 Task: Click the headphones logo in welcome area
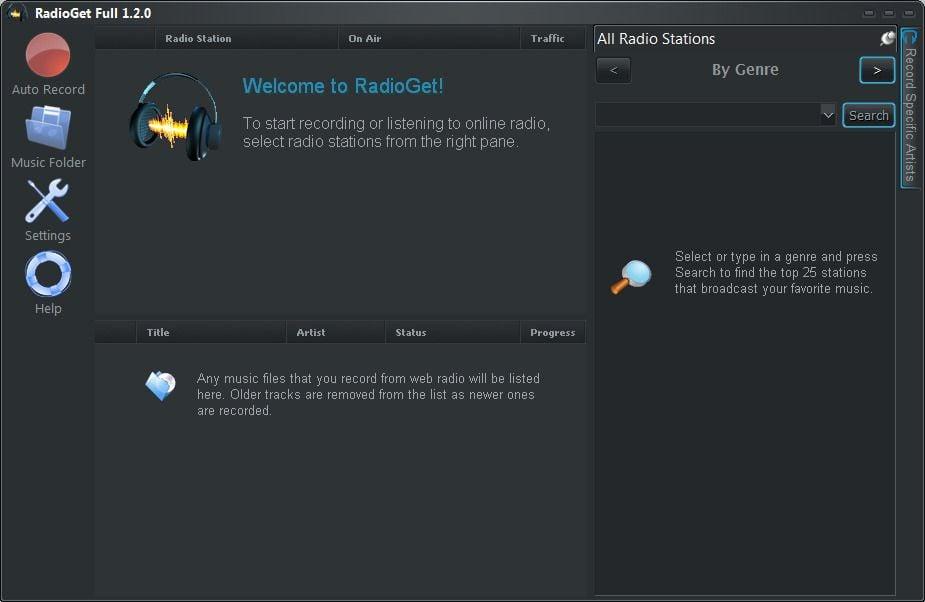click(175, 117)
